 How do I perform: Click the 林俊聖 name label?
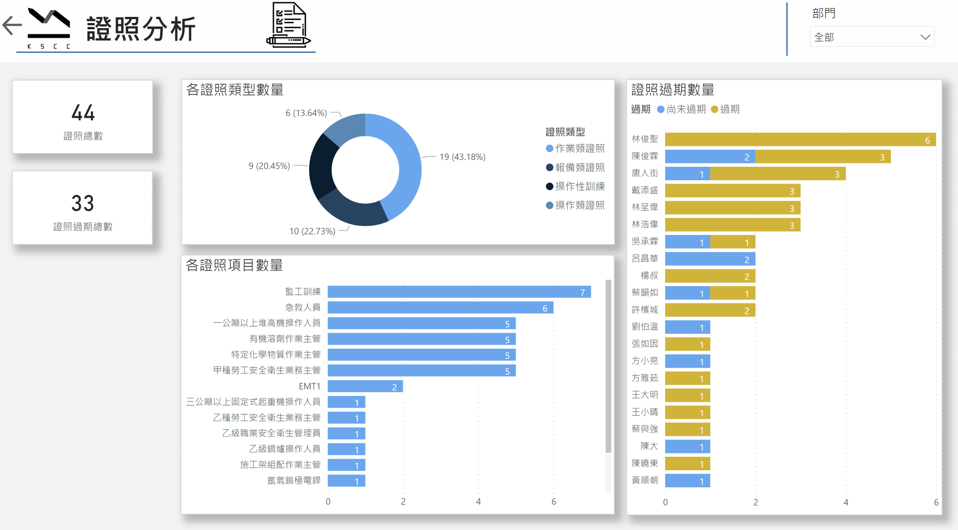(645, 139)
